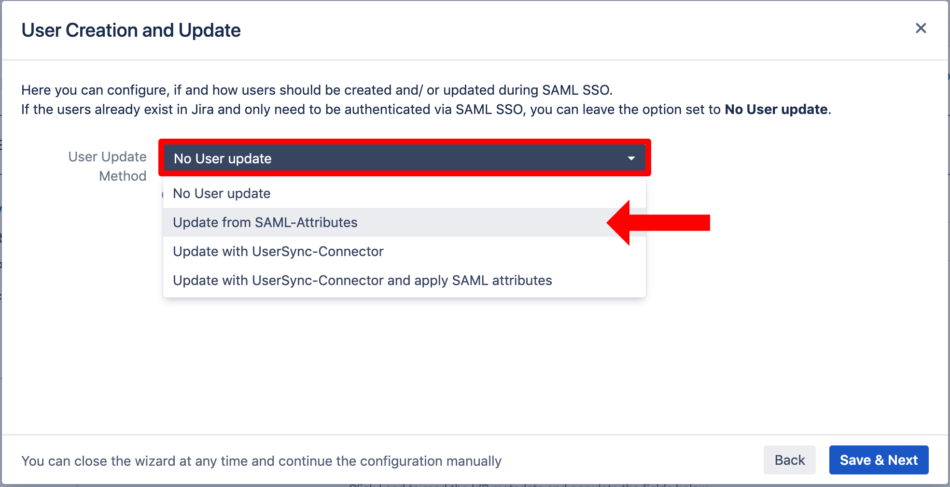Pick UserSync-Connector and apply SAML attributes option
This screenshot has height=487, width=950.
pyautogui.click(x=404, y=280)
